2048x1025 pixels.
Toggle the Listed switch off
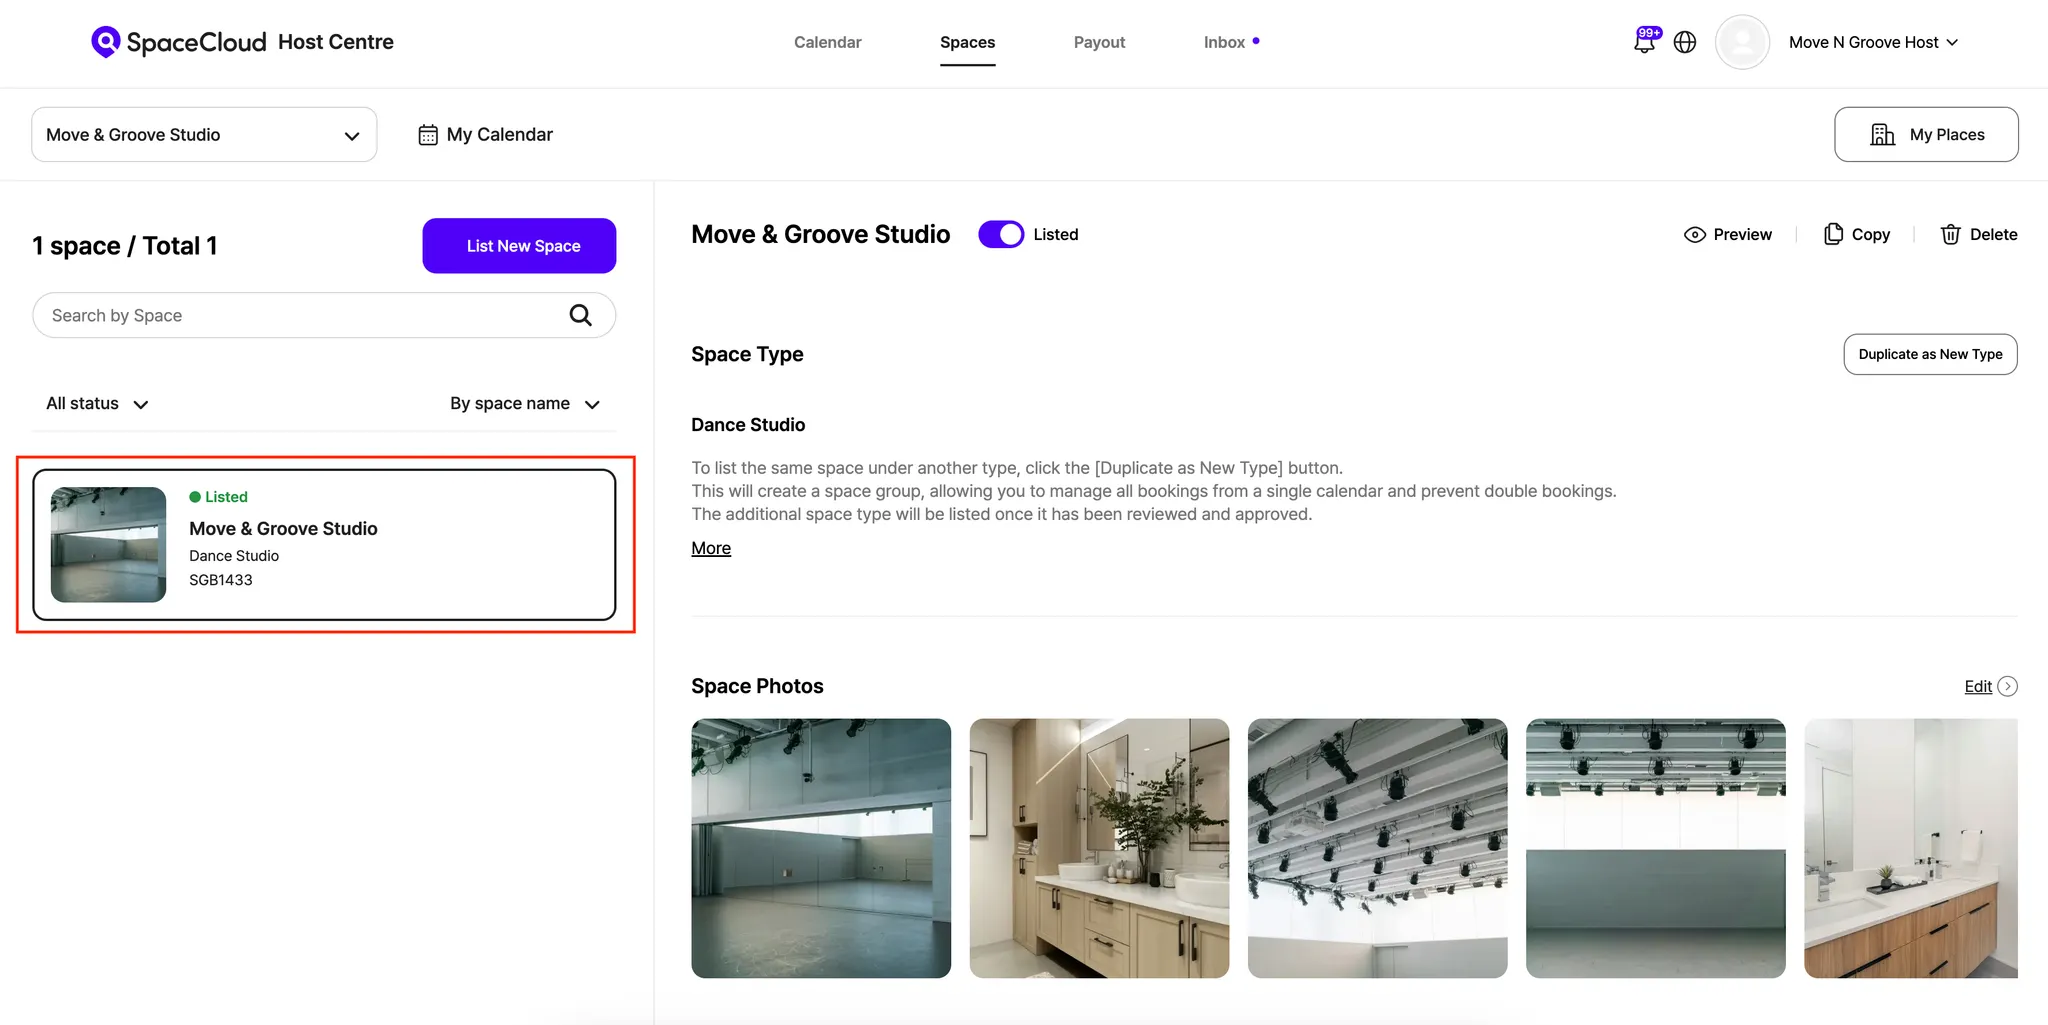pos(1001,234)
